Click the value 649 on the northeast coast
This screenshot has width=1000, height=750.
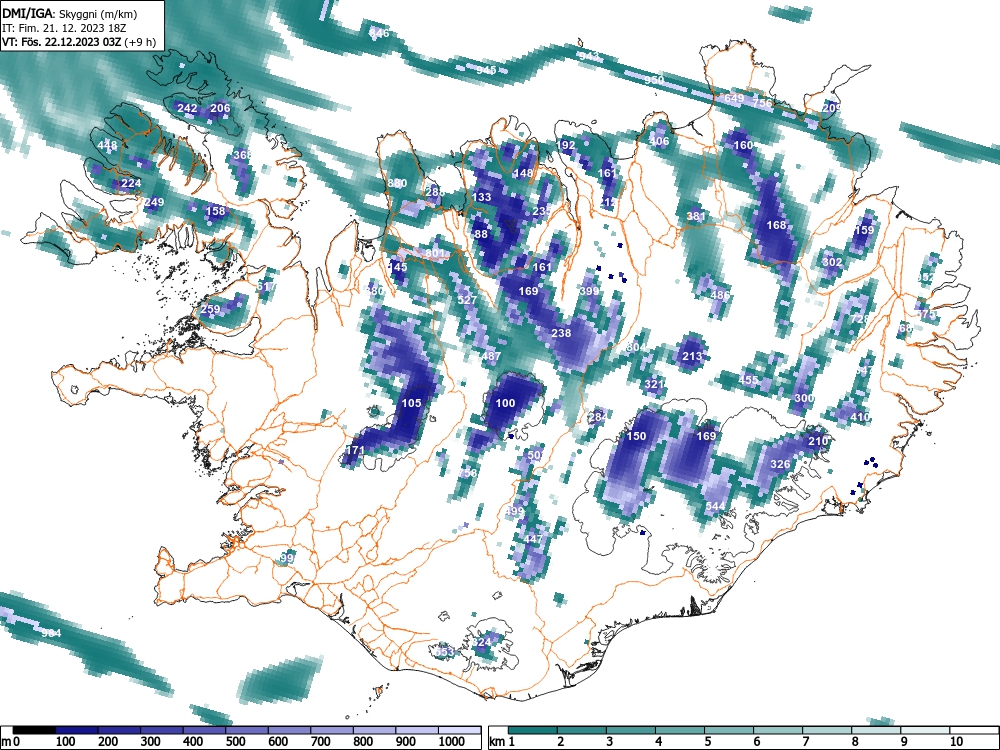click(734, 98)
